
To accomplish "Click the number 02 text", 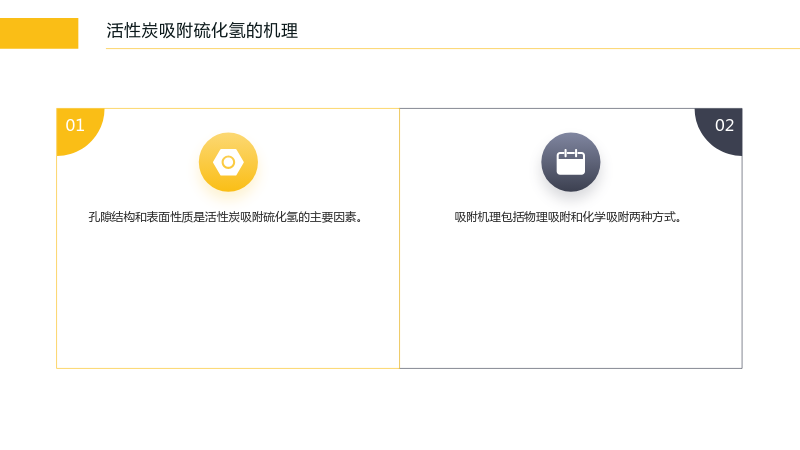I will 724,125.
